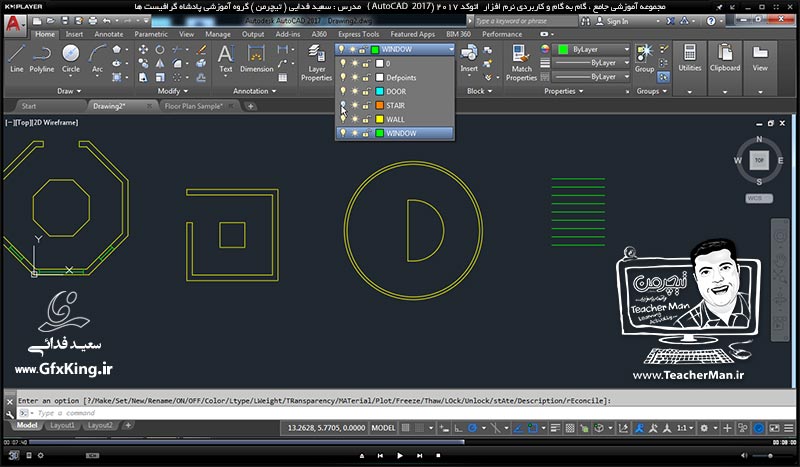Image resolution: width=800 pixels, height=467 pixels.
Task: Click the Group tool icon
Action: pyautogui.click(x=644, y=59)
